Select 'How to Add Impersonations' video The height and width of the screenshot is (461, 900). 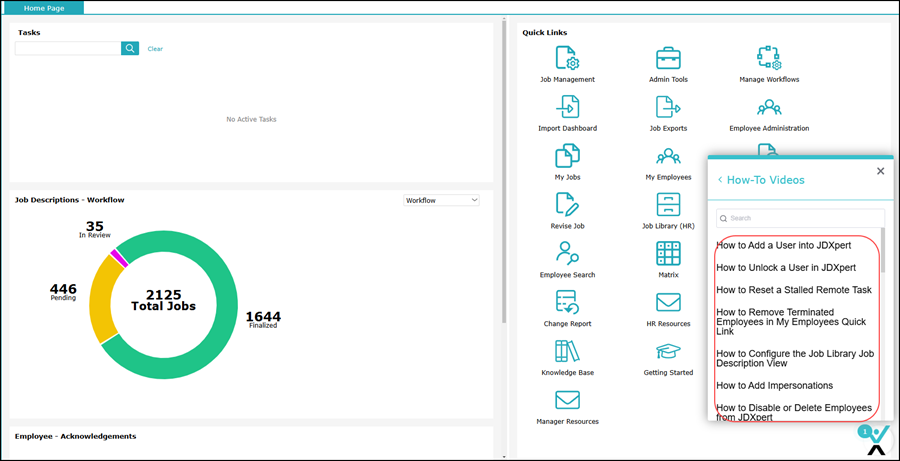click(x=774, y=385)
